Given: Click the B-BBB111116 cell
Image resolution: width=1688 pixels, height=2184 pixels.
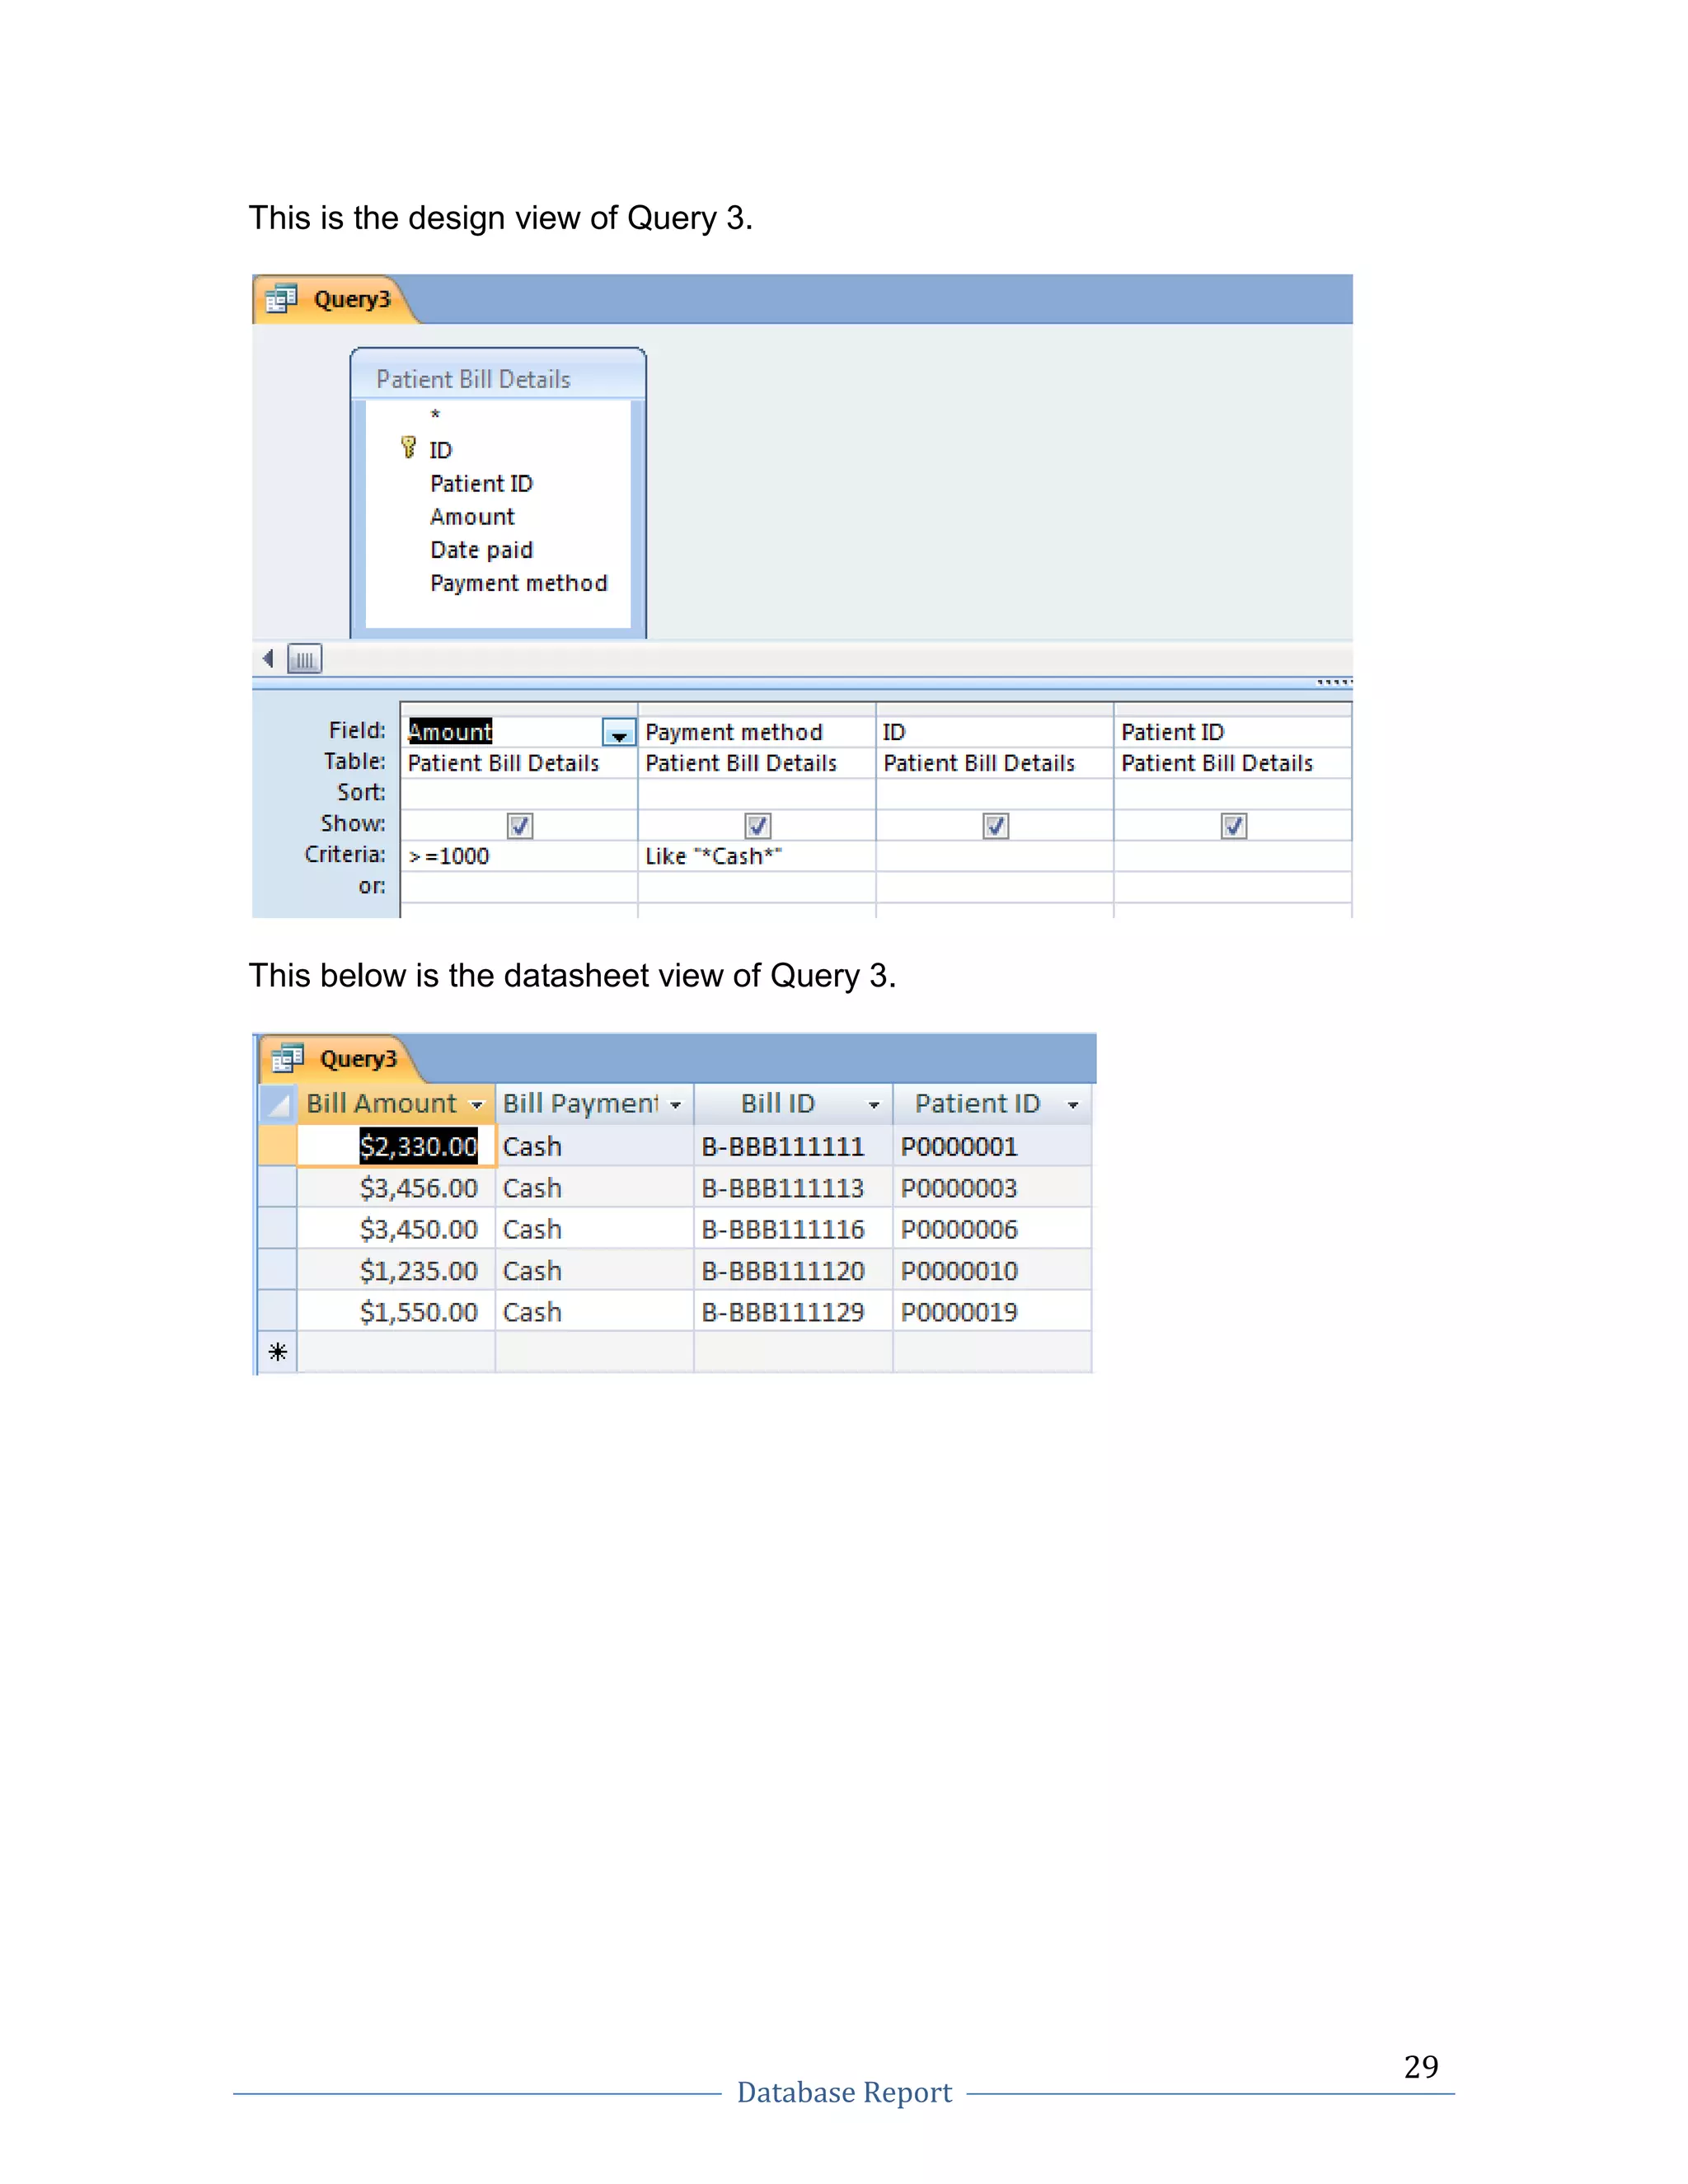Looking at the screenshot, I should (793, 1229).
